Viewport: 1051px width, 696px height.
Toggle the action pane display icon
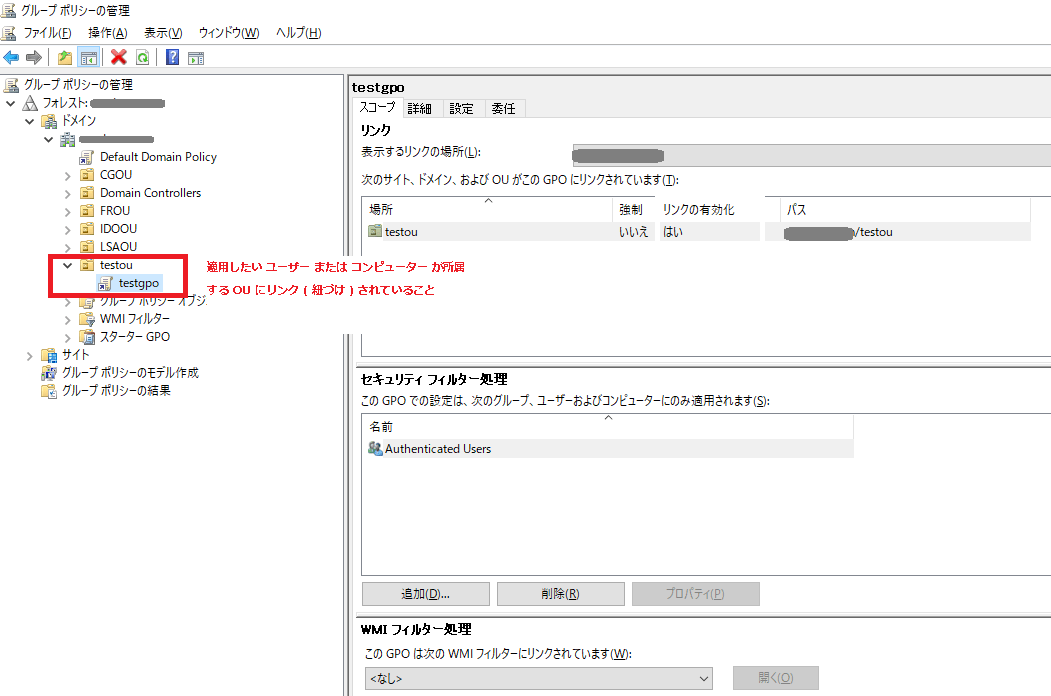coord(196,57)
